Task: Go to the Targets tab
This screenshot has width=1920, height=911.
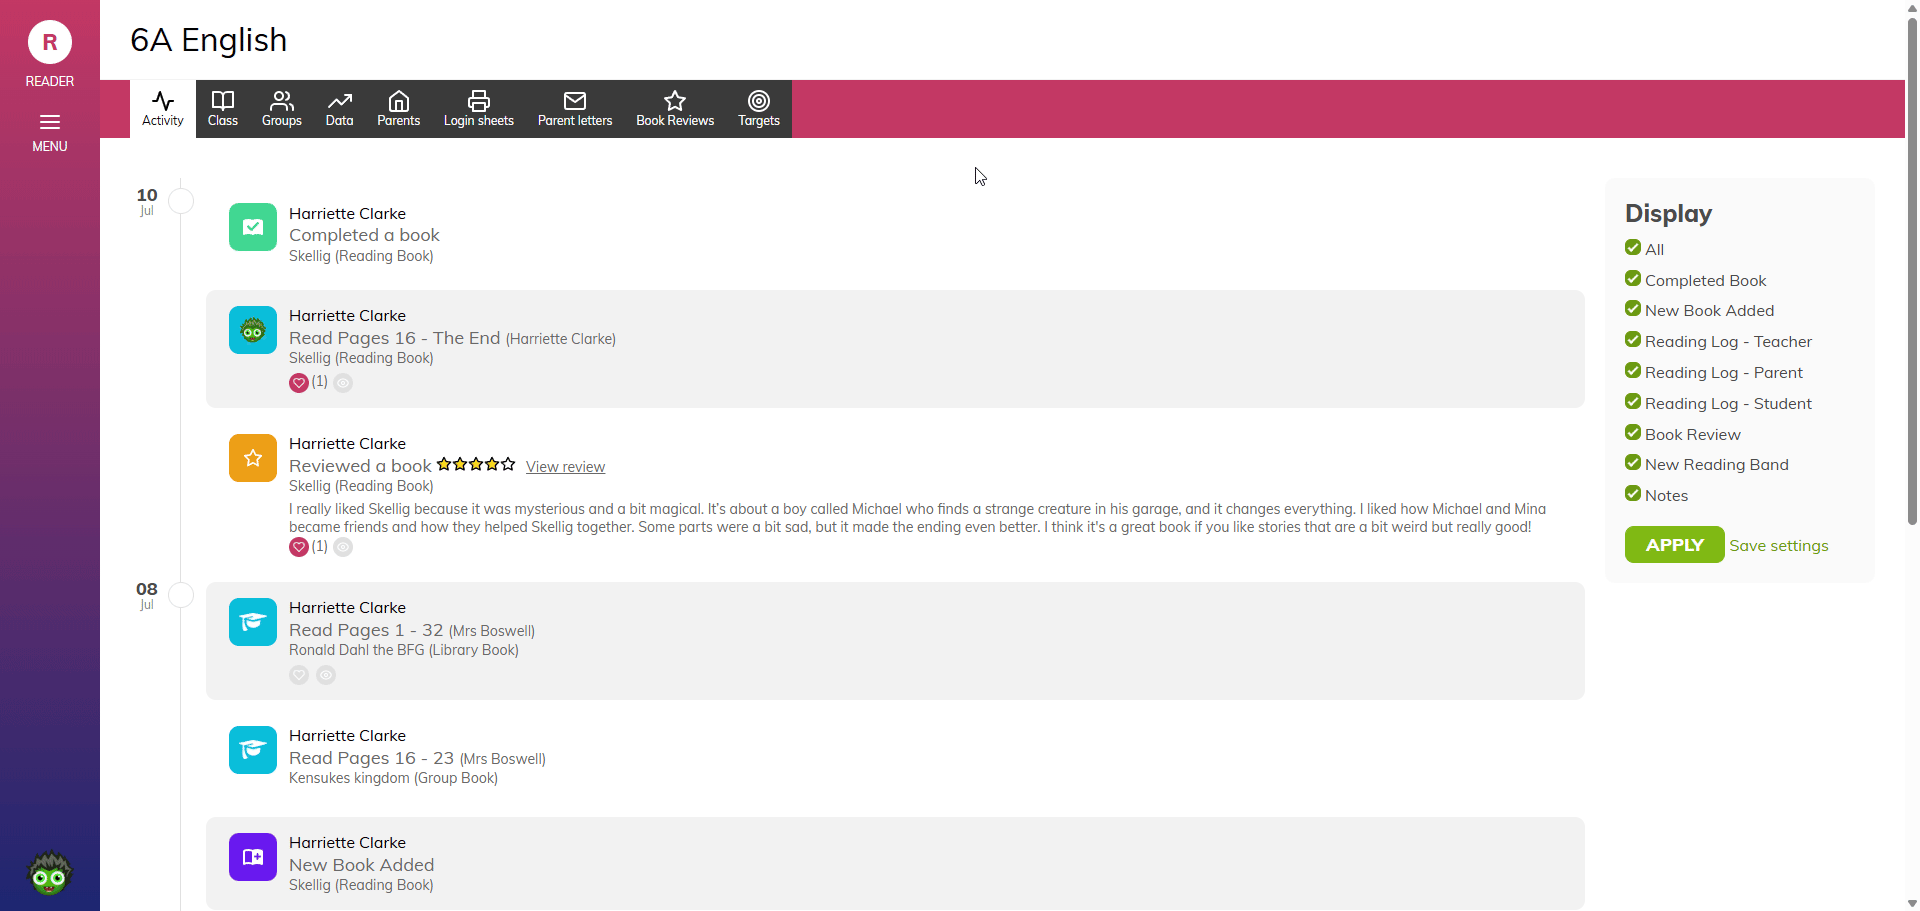Action: coord(759,109)
